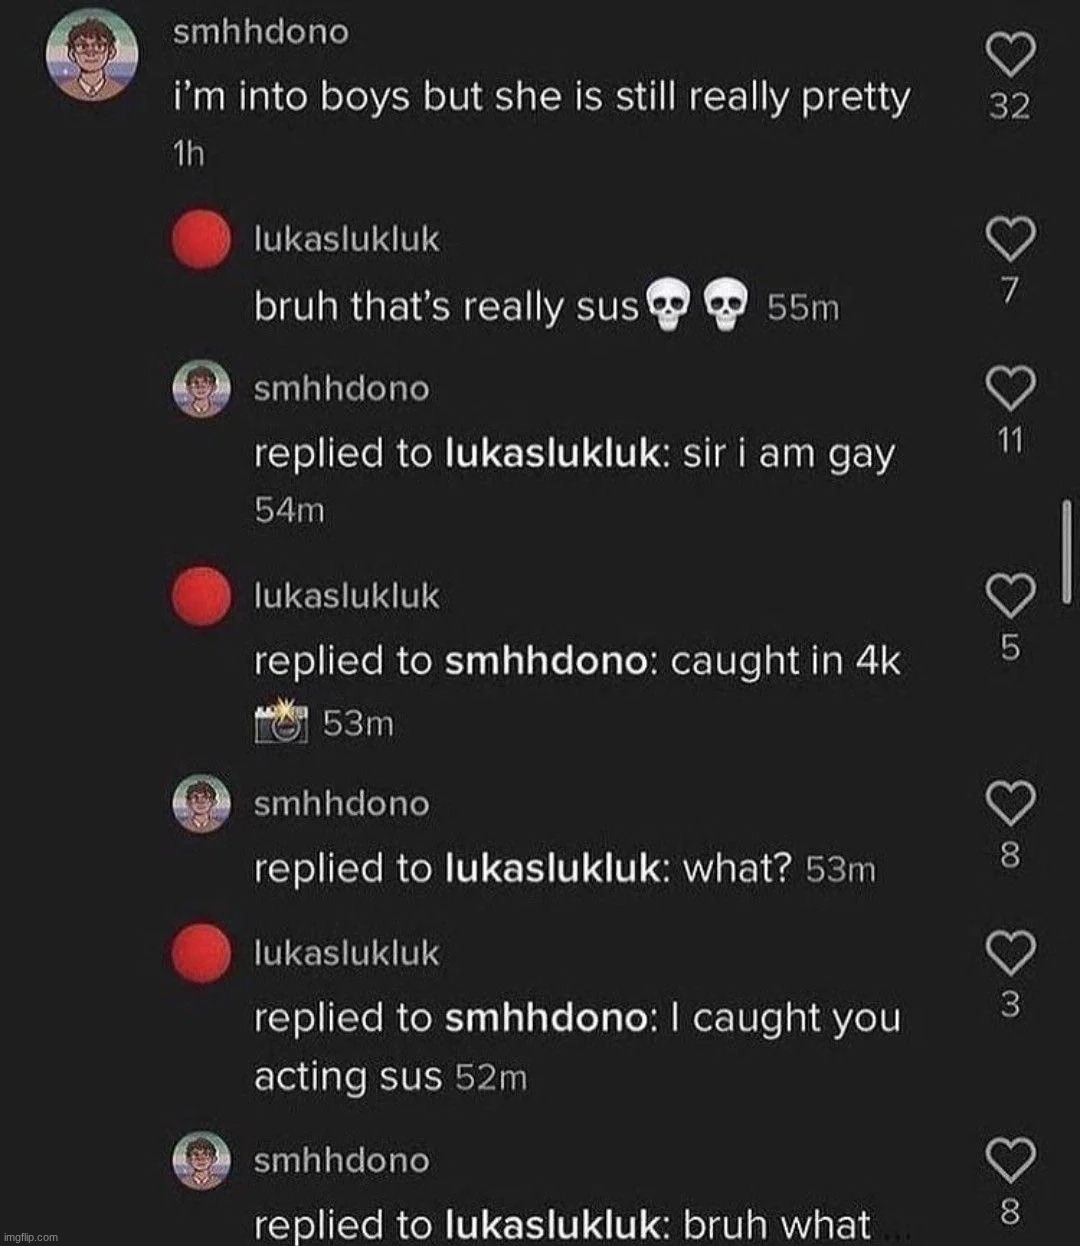Tap lukaslukluk username above 'bruh that's really sus'

tap(347, 240)
